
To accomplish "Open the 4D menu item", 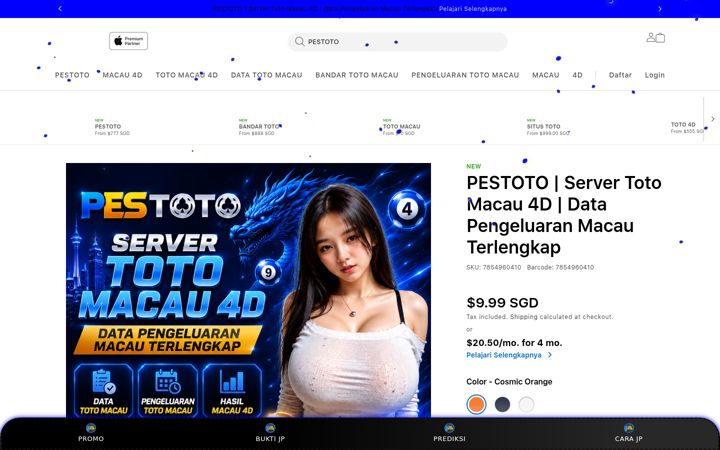I will [577, 75].
